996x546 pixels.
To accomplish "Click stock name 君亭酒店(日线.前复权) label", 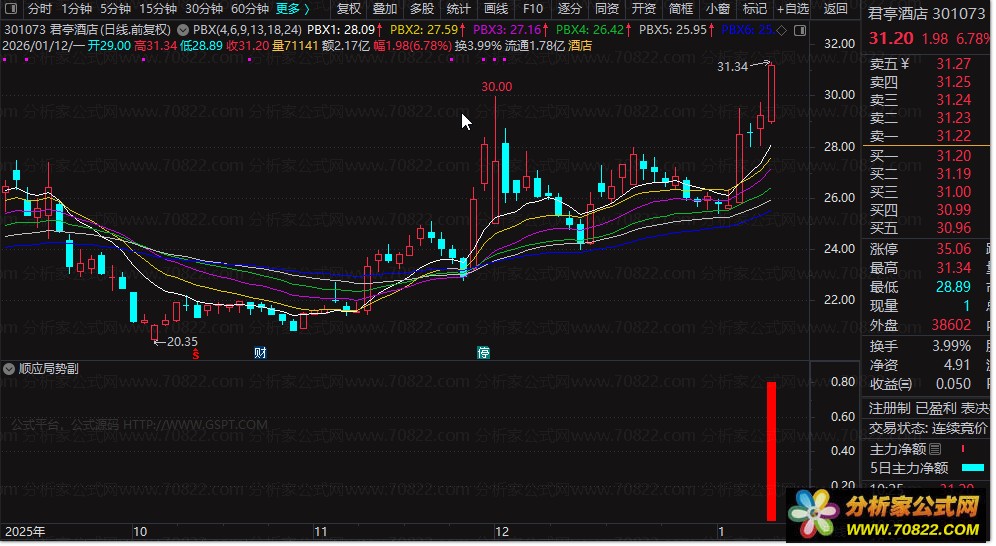I will point(111,30).
